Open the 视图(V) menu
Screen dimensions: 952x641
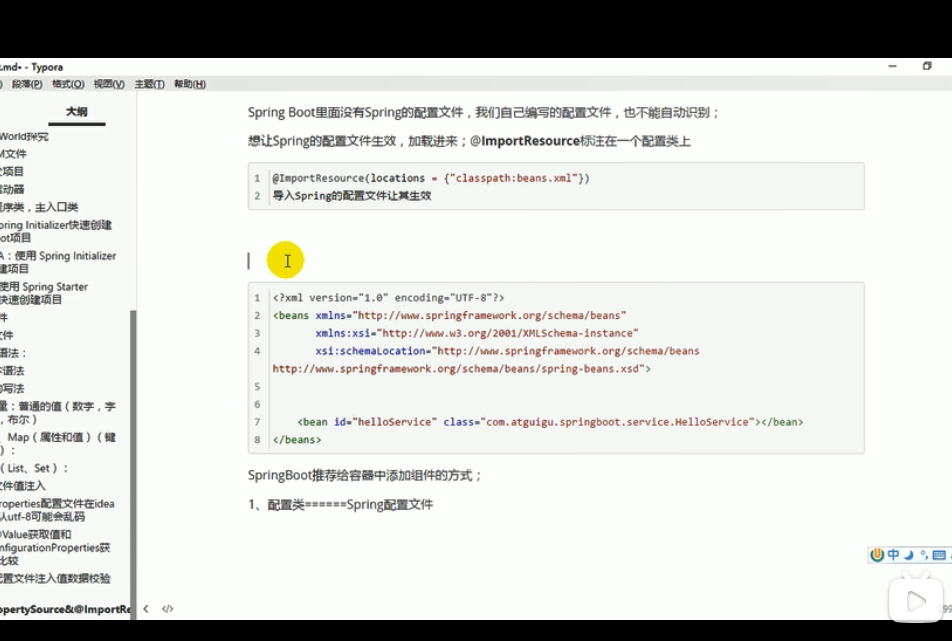[x=109, y=84]
